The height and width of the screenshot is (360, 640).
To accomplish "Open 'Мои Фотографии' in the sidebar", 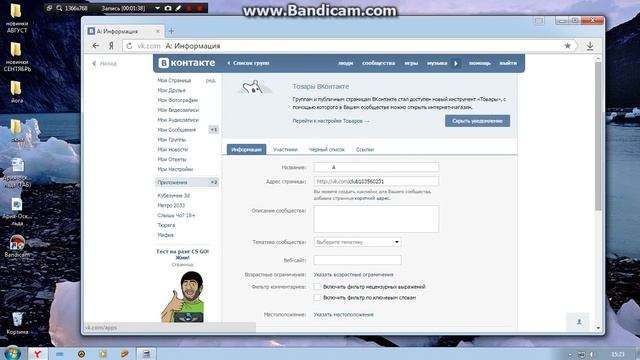I will click(x=178, y=100).
